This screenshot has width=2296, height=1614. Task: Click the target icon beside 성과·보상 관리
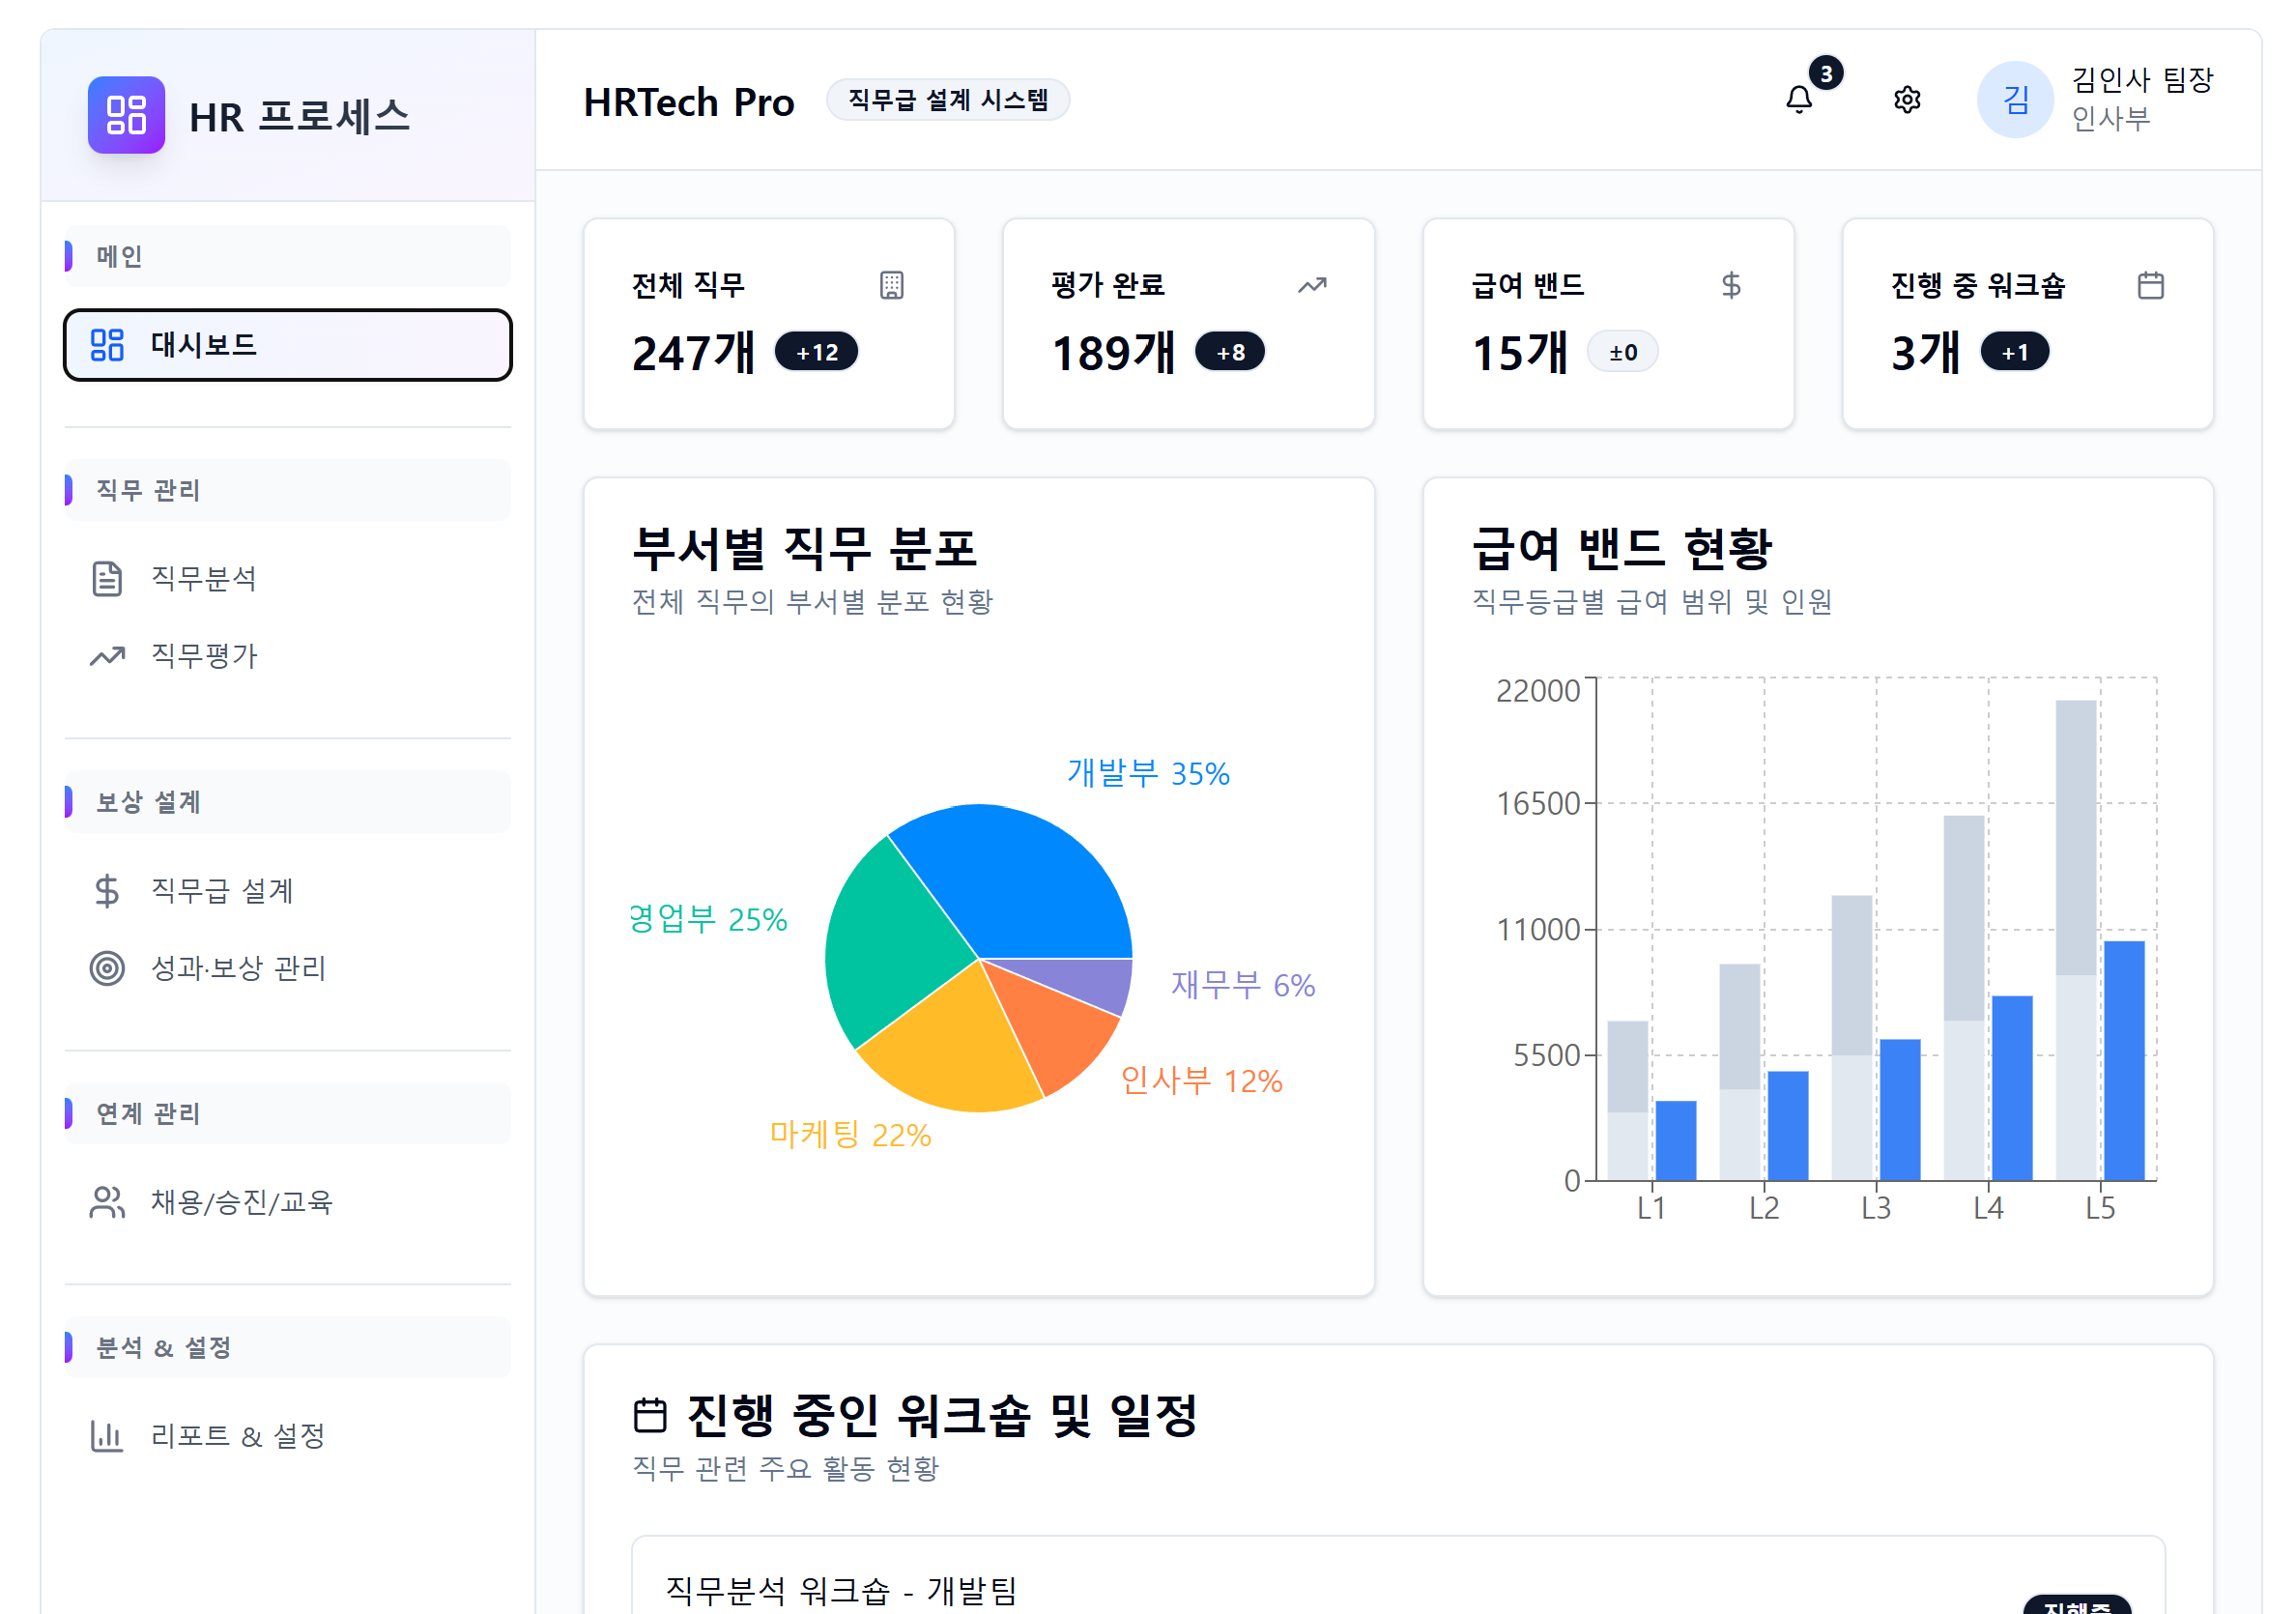point(107,968)
